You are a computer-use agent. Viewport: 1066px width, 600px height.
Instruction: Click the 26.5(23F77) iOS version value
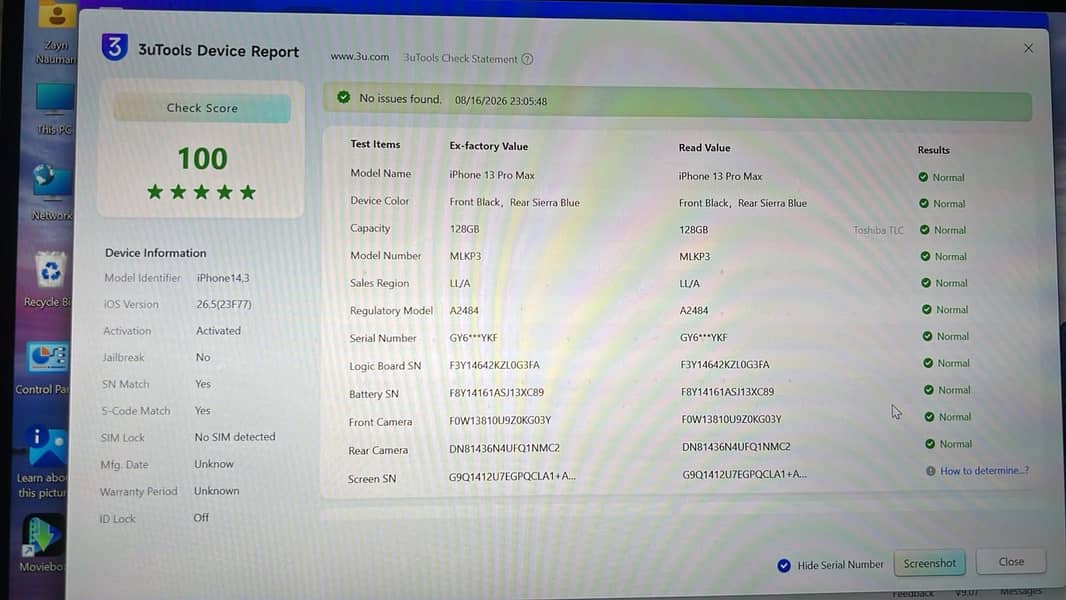(x=224, y=304)
